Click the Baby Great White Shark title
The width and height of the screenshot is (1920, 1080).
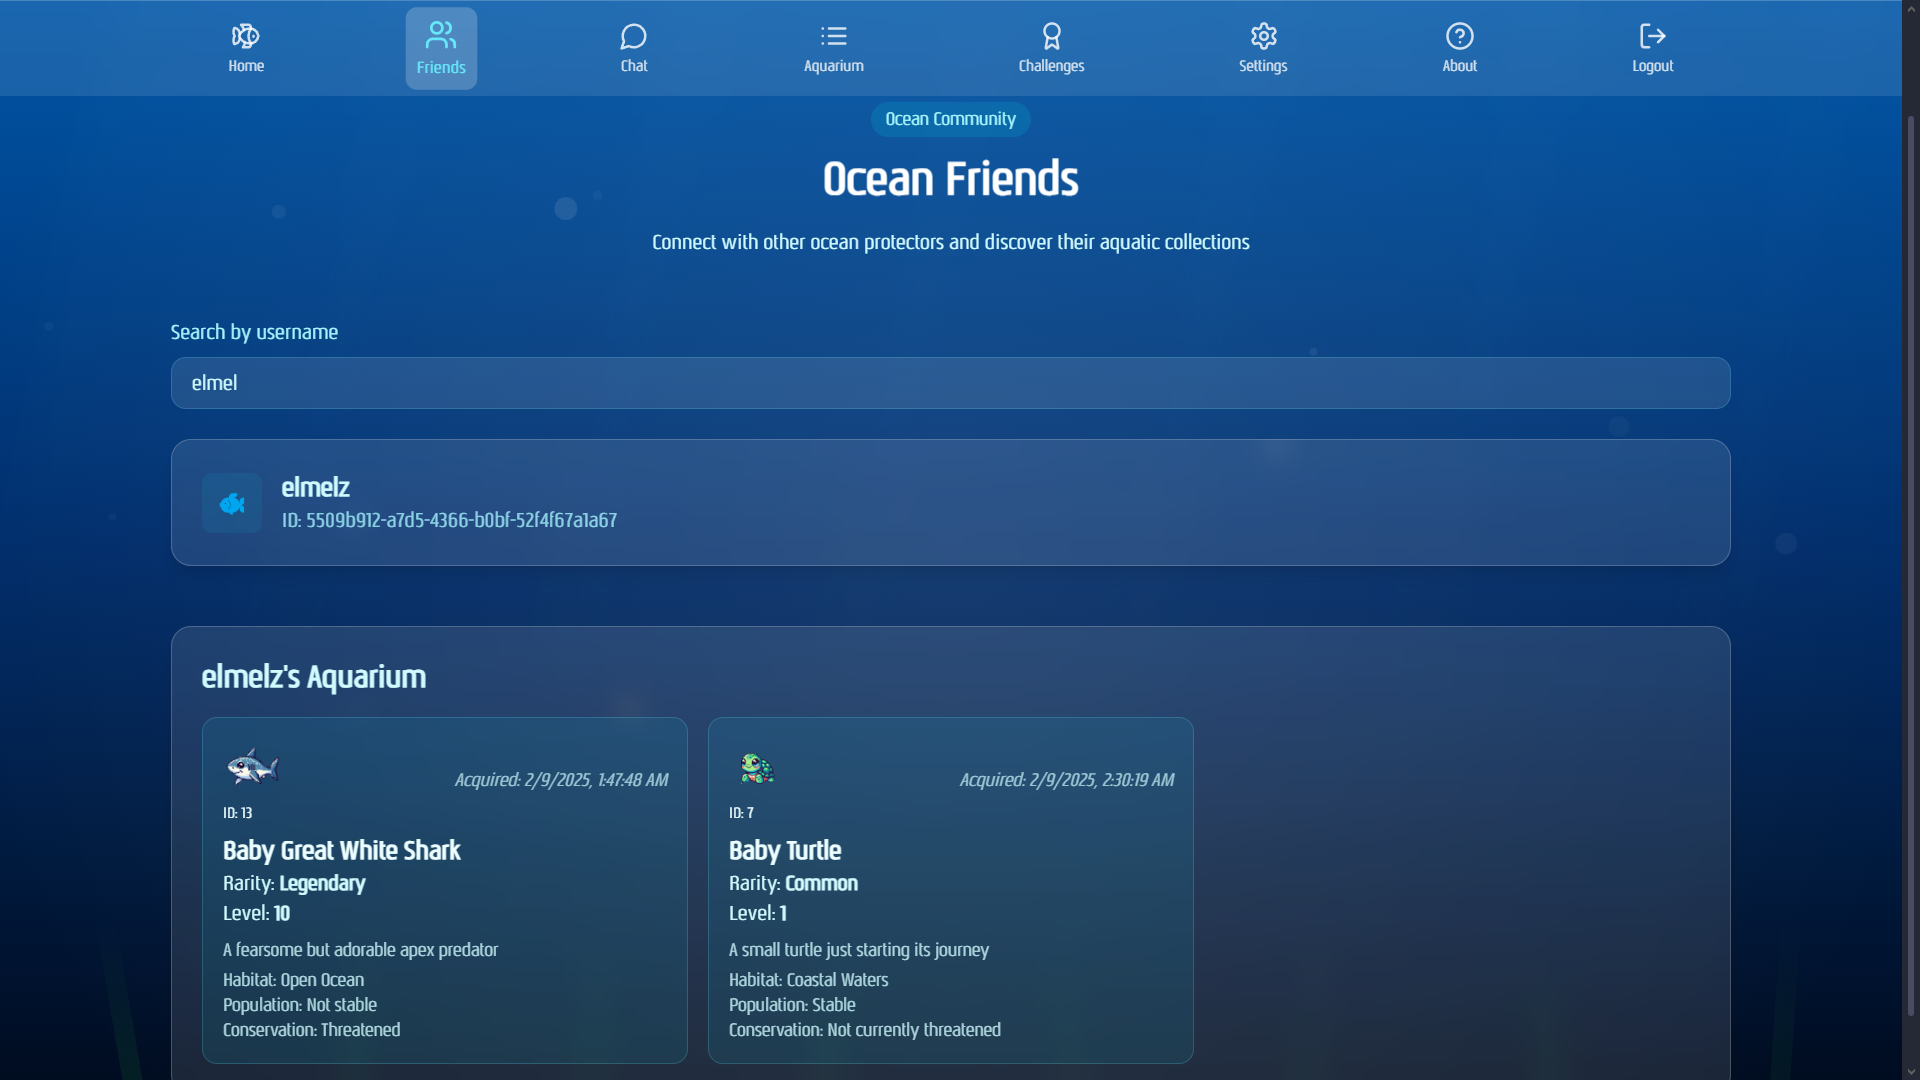click(x=341, y=851)
